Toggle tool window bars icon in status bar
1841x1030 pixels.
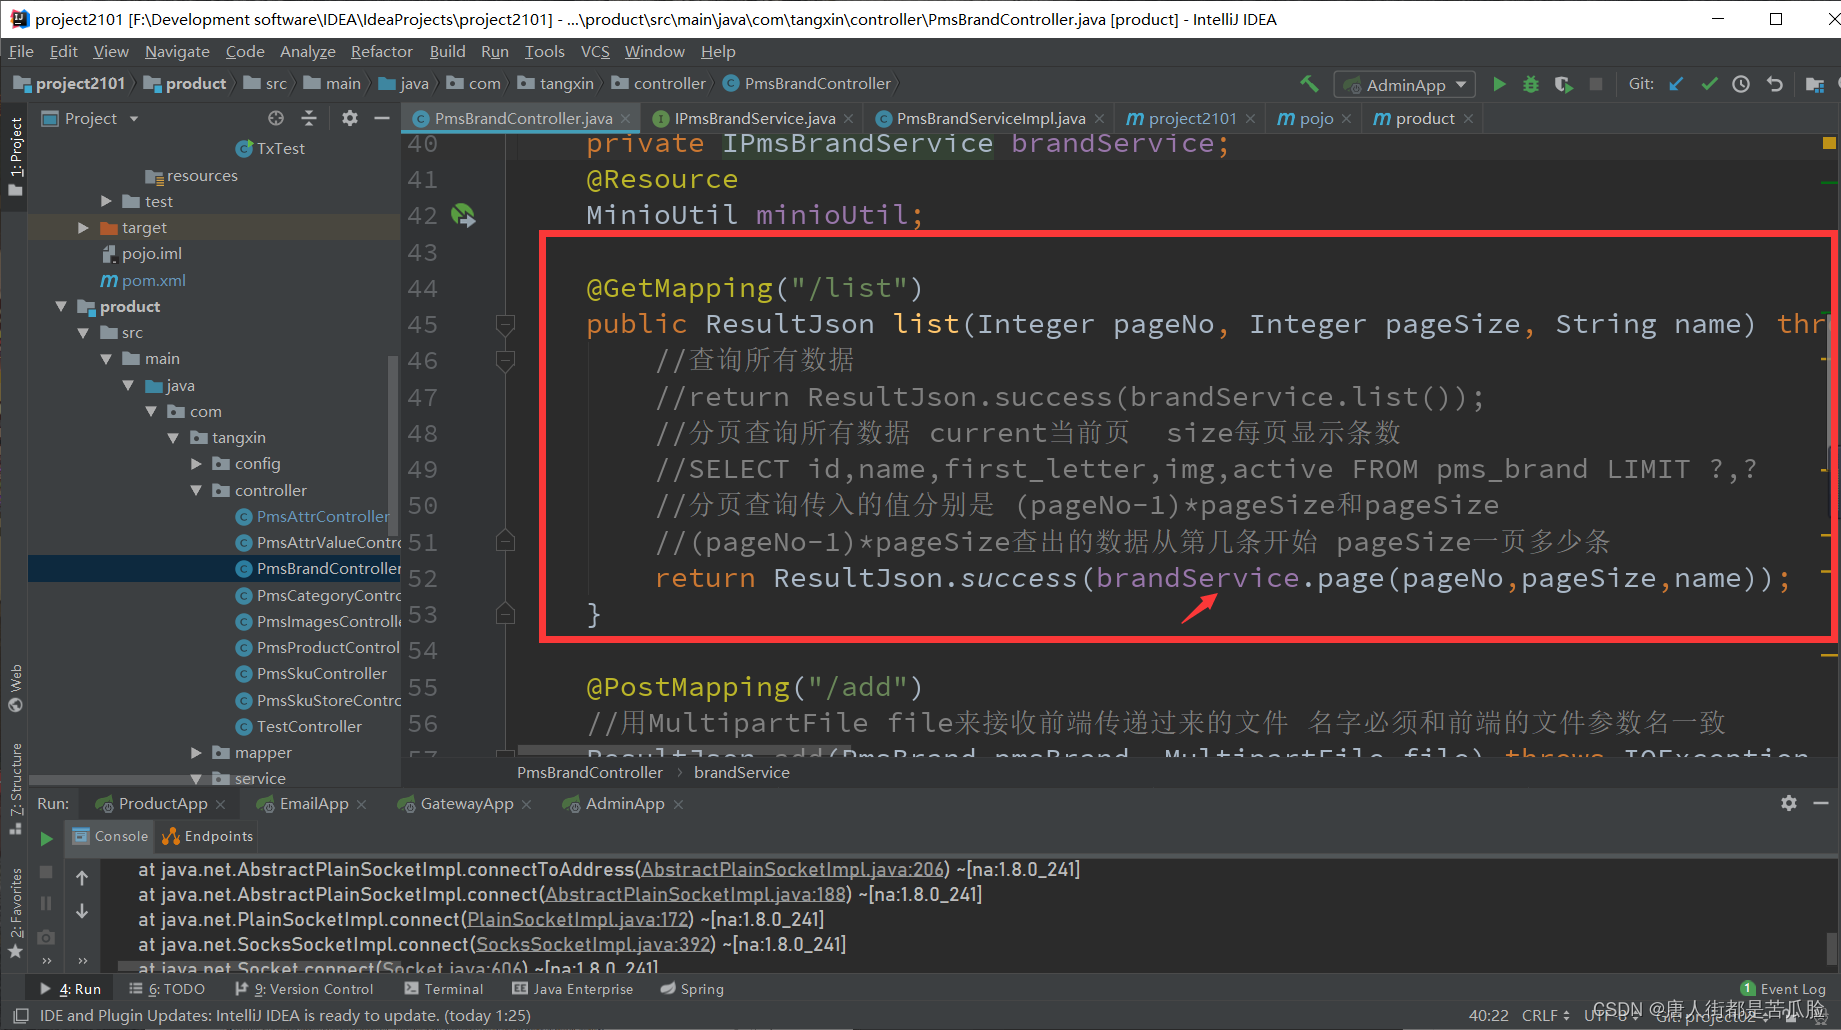(20, 1016)
